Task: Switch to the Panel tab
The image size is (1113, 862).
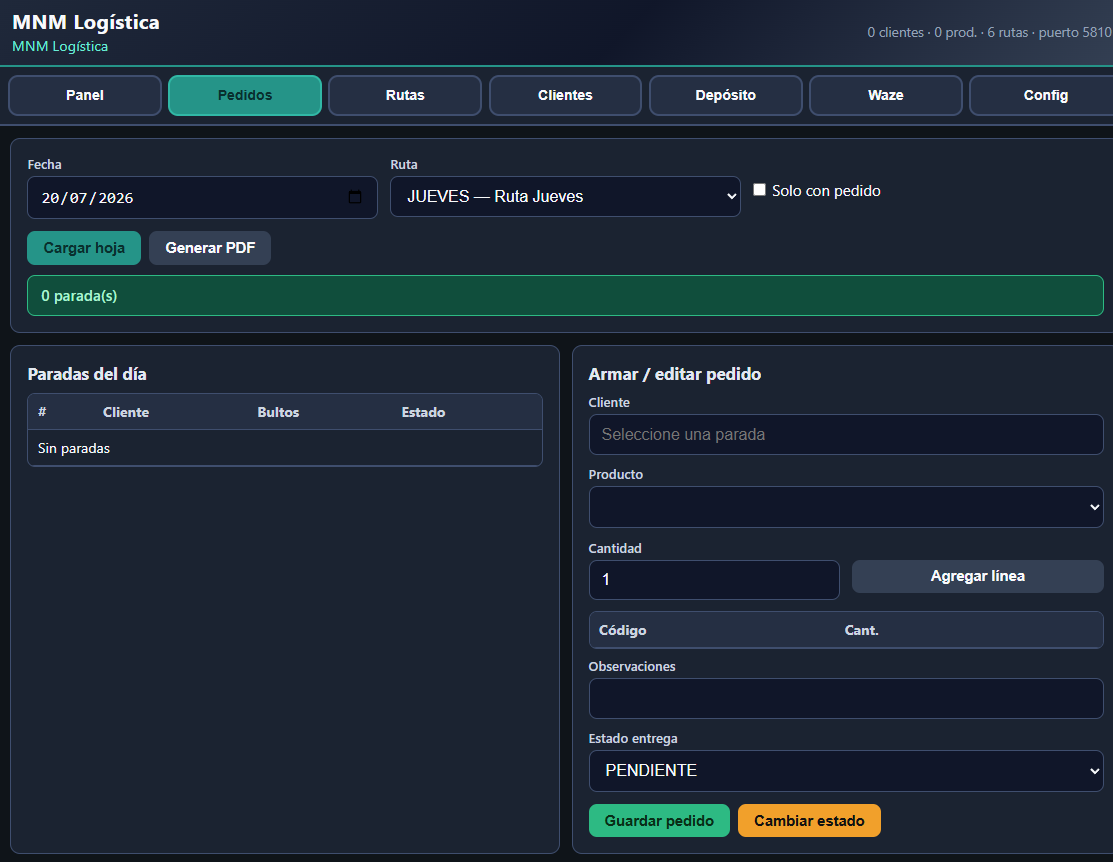Action: pos(85,95)
